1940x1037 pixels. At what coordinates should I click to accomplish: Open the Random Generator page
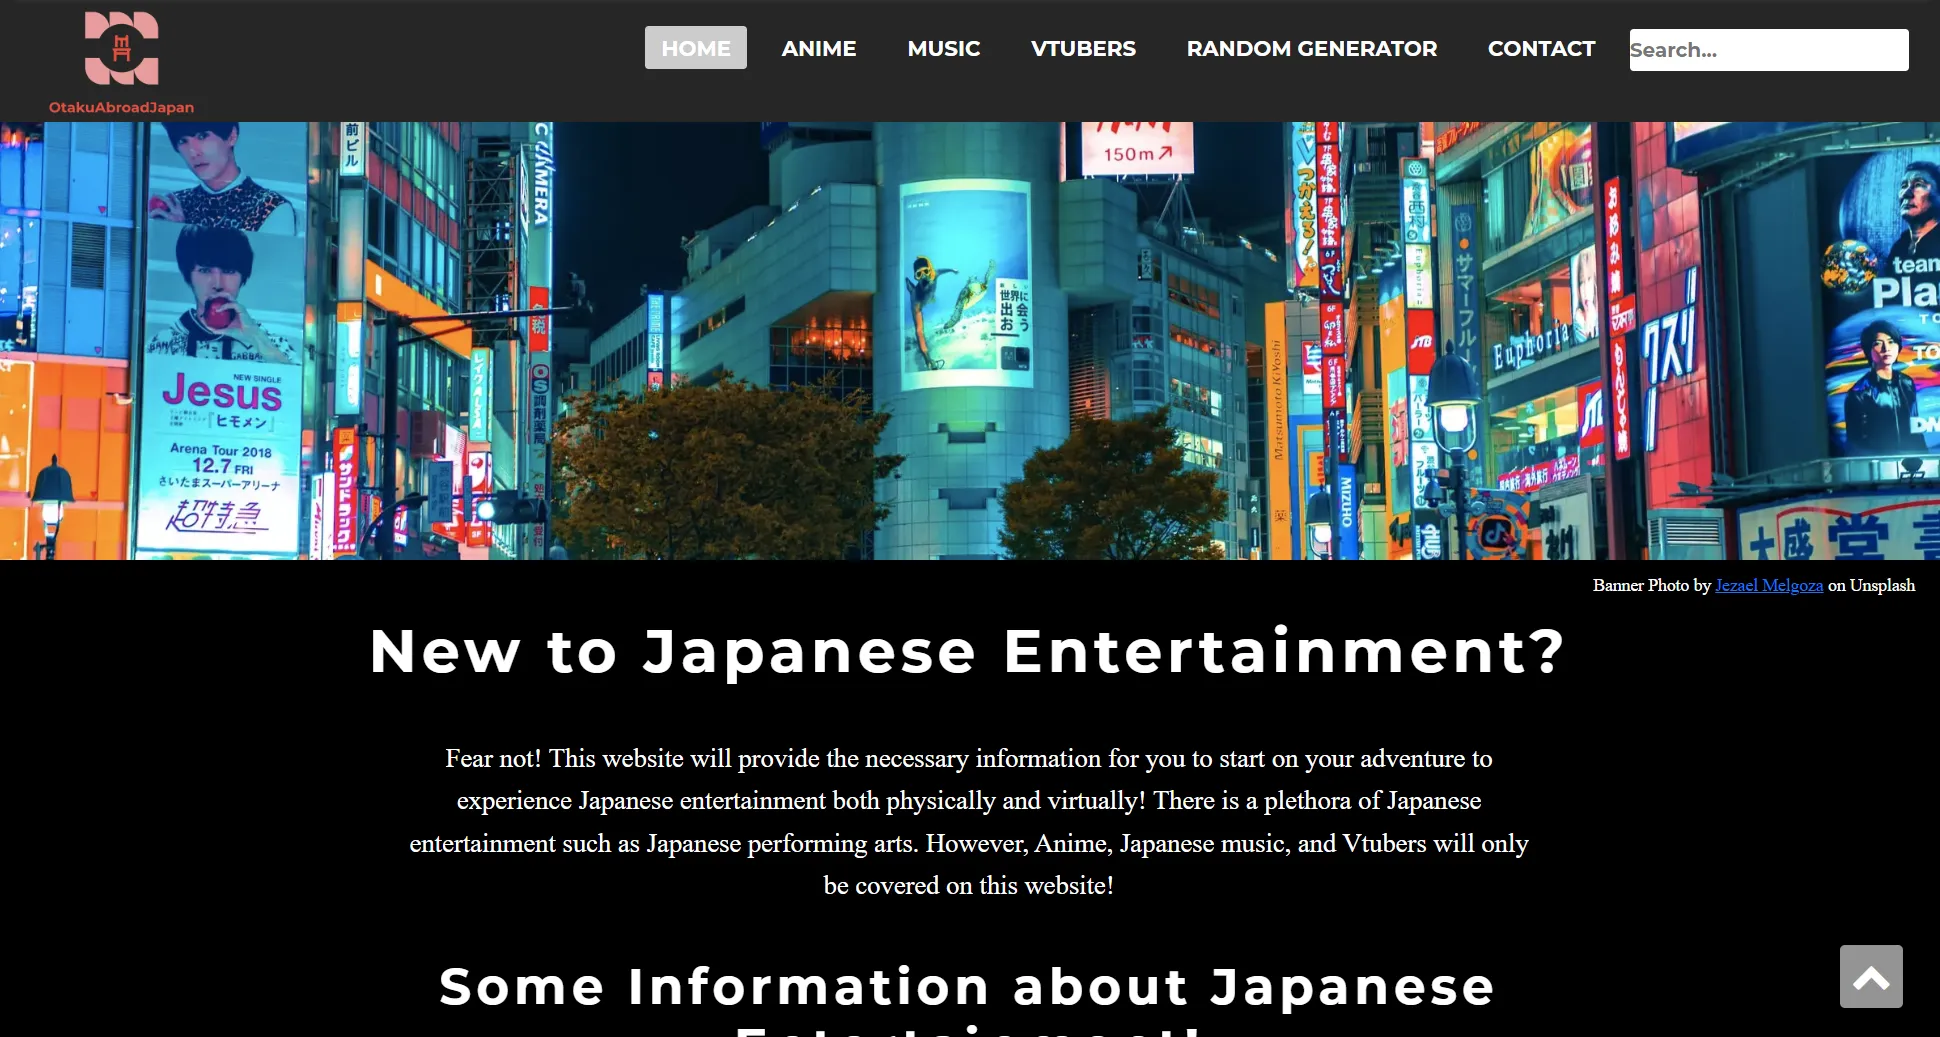(x=1312, y=48)
